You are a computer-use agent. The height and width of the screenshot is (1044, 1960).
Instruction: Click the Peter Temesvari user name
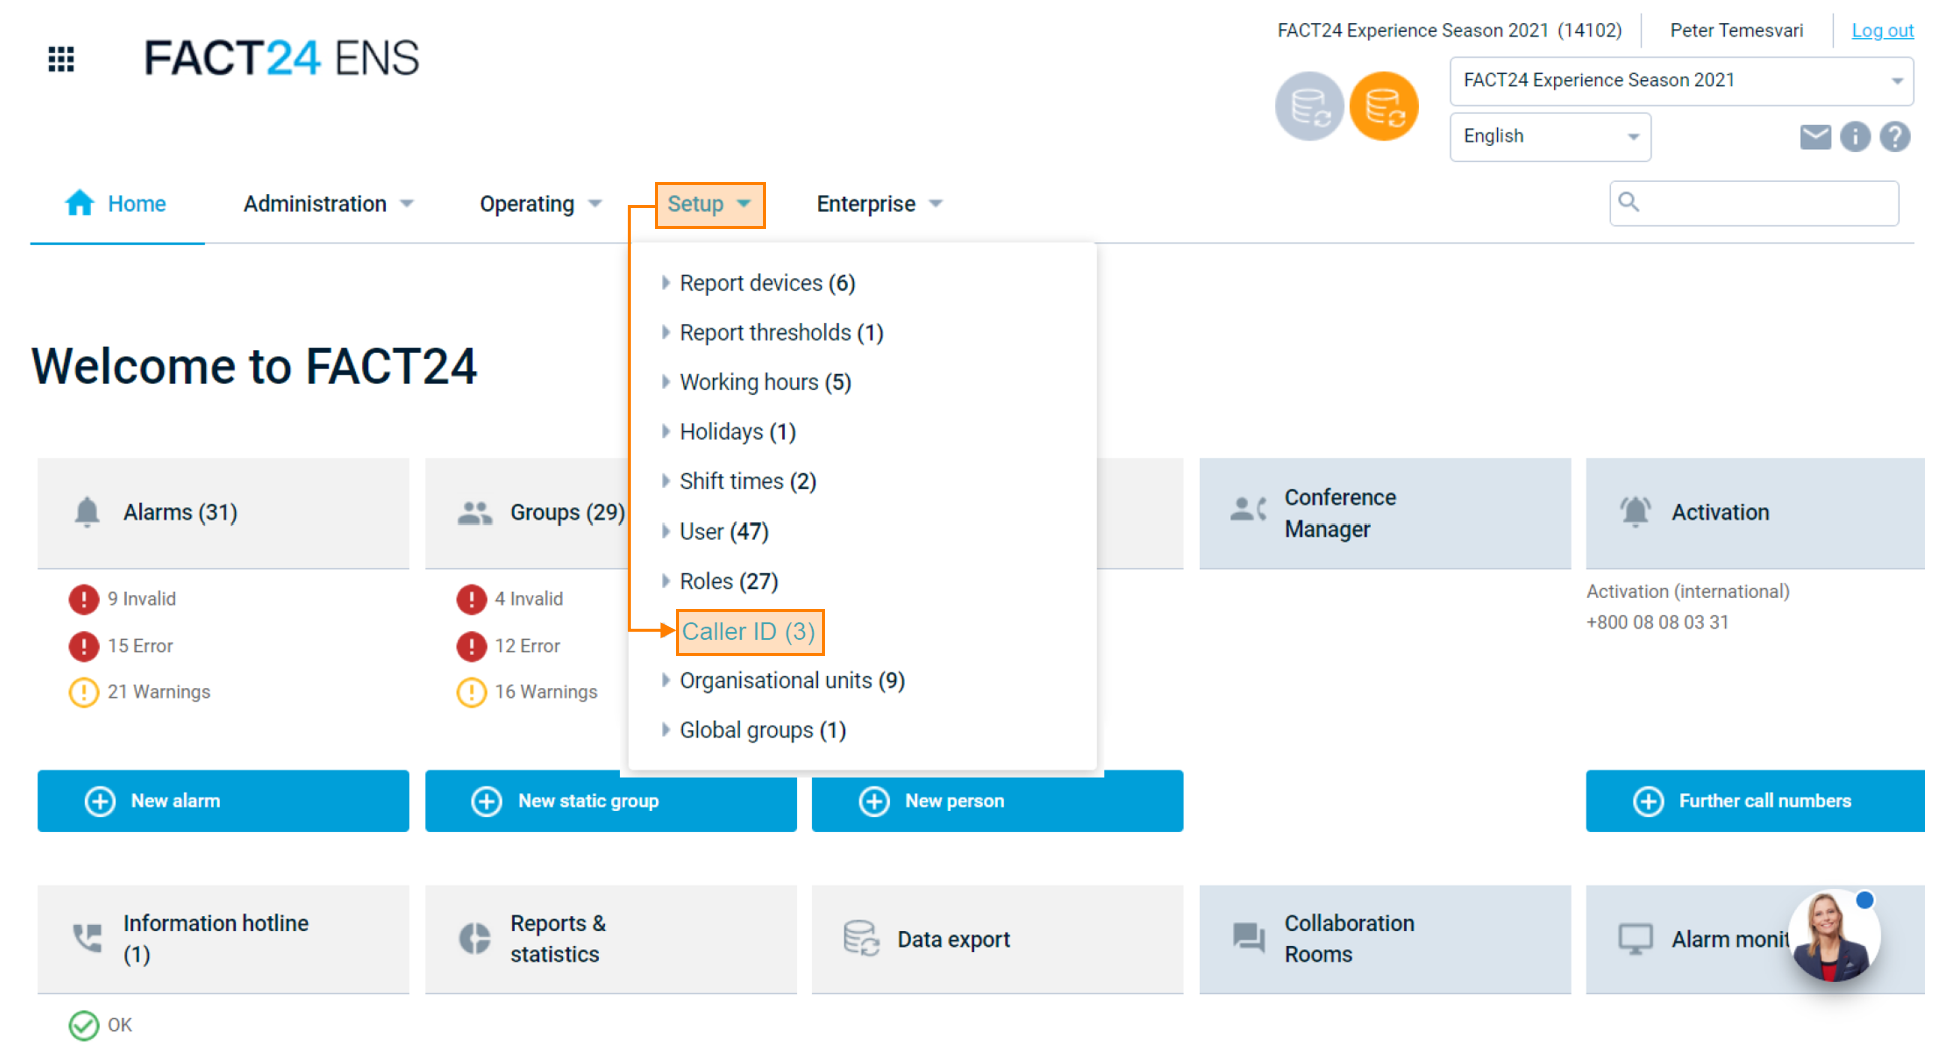pos(1736,30)
